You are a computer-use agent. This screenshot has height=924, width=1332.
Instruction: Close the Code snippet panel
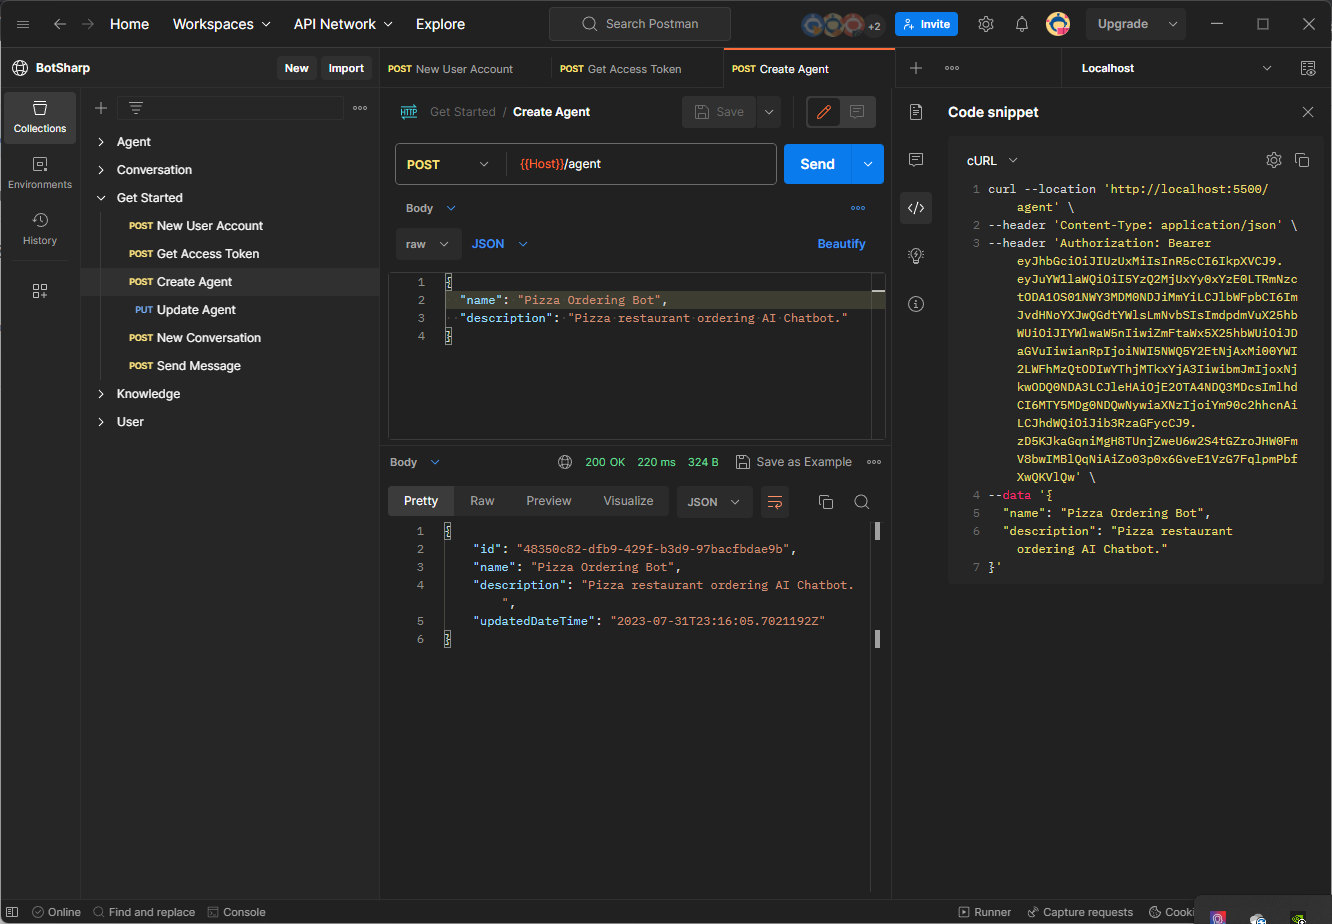pyautogui.click(x=1308, y=112)
